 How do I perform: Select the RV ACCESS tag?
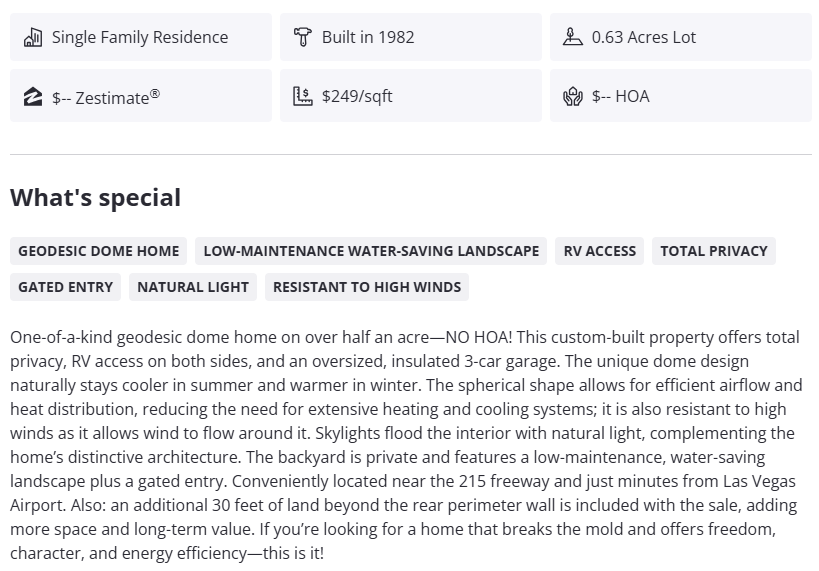(600, 251)
